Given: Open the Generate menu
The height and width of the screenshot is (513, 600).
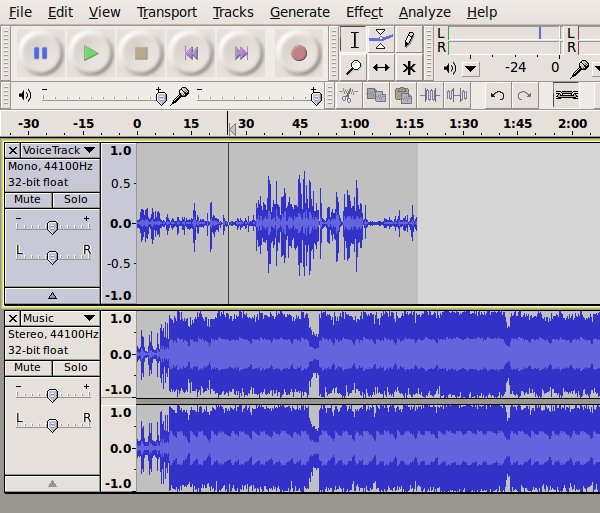Looking at the screenshot, I should [300, 12].
